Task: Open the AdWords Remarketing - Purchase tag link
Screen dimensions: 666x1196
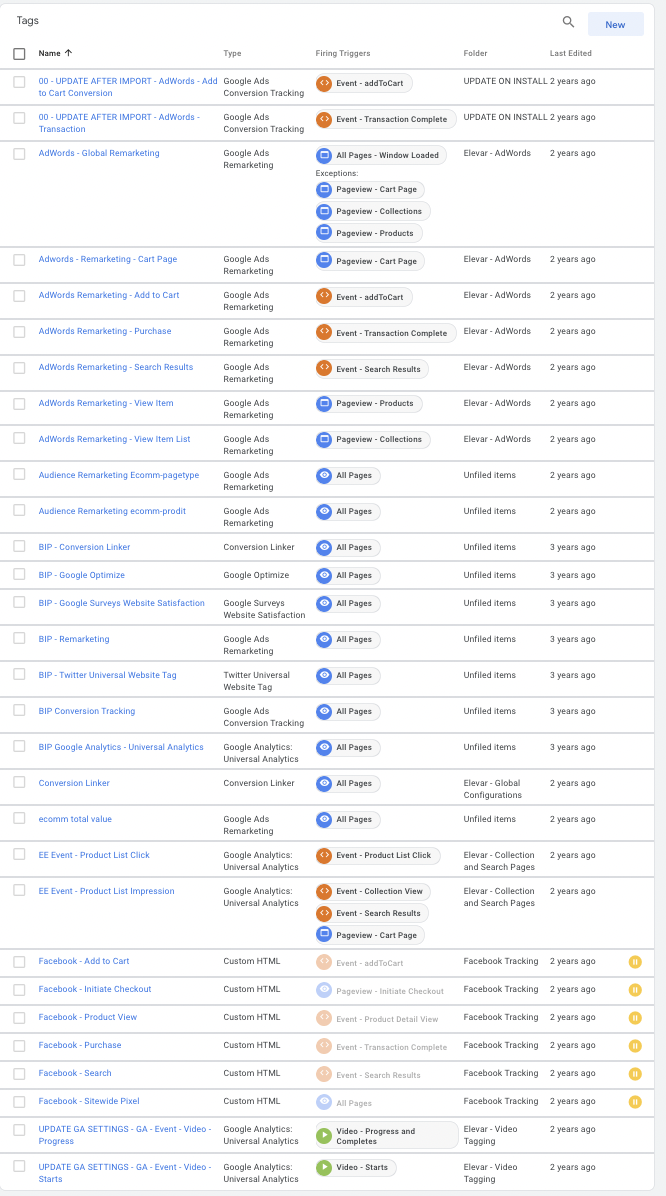Action: tap(105, 331)
